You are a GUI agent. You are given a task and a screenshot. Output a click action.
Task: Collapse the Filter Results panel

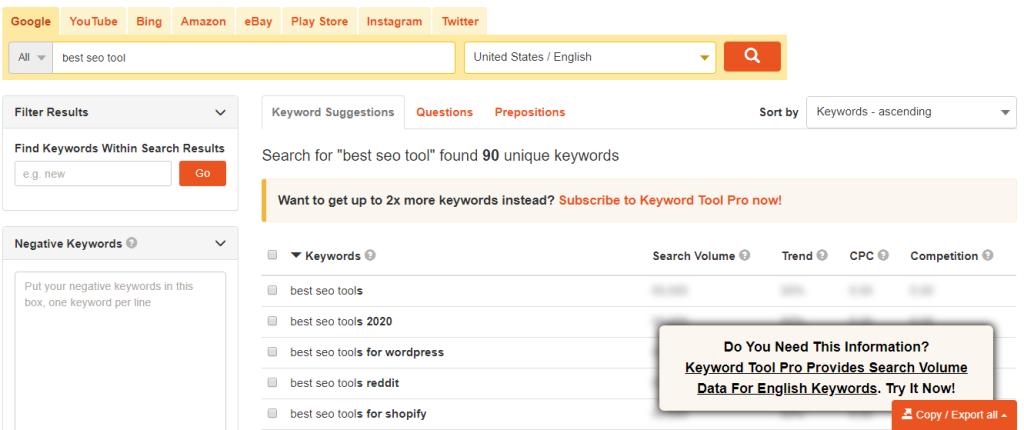221,112
